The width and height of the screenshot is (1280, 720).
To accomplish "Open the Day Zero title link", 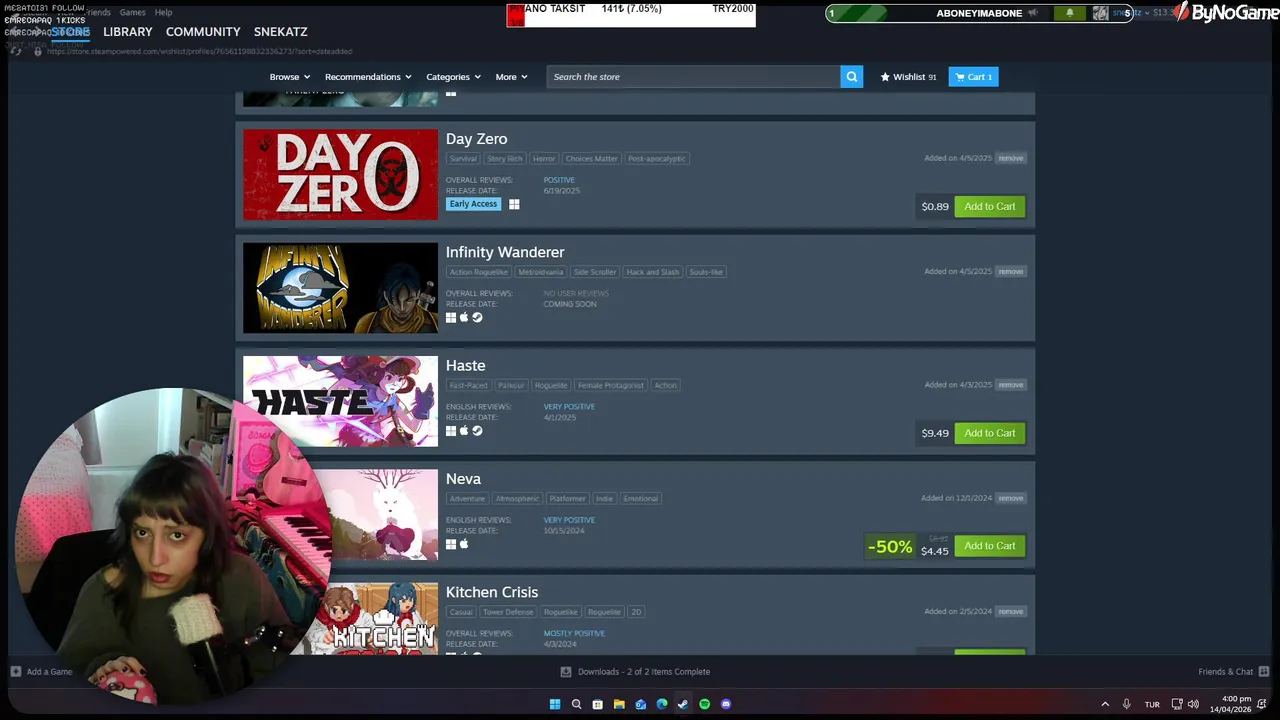I will (x=476, y=139).
